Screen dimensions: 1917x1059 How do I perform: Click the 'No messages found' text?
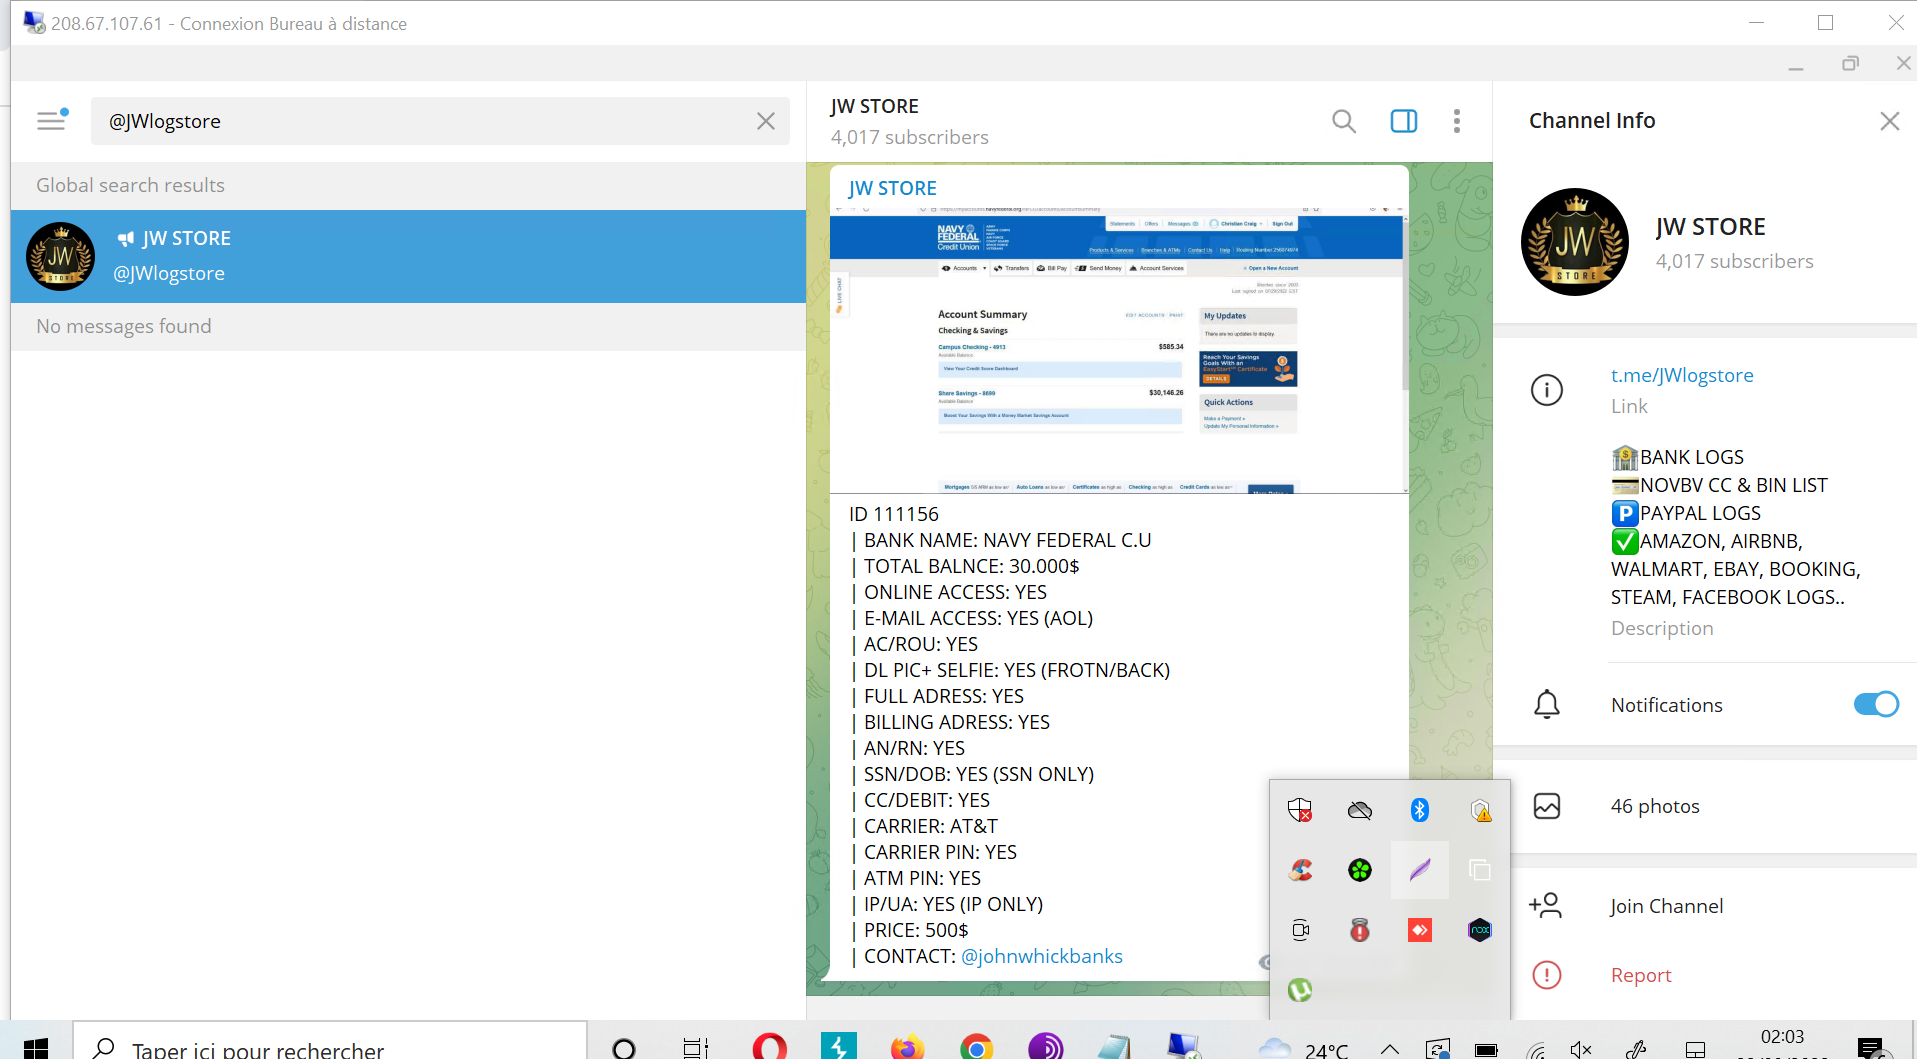click(124, 326)
